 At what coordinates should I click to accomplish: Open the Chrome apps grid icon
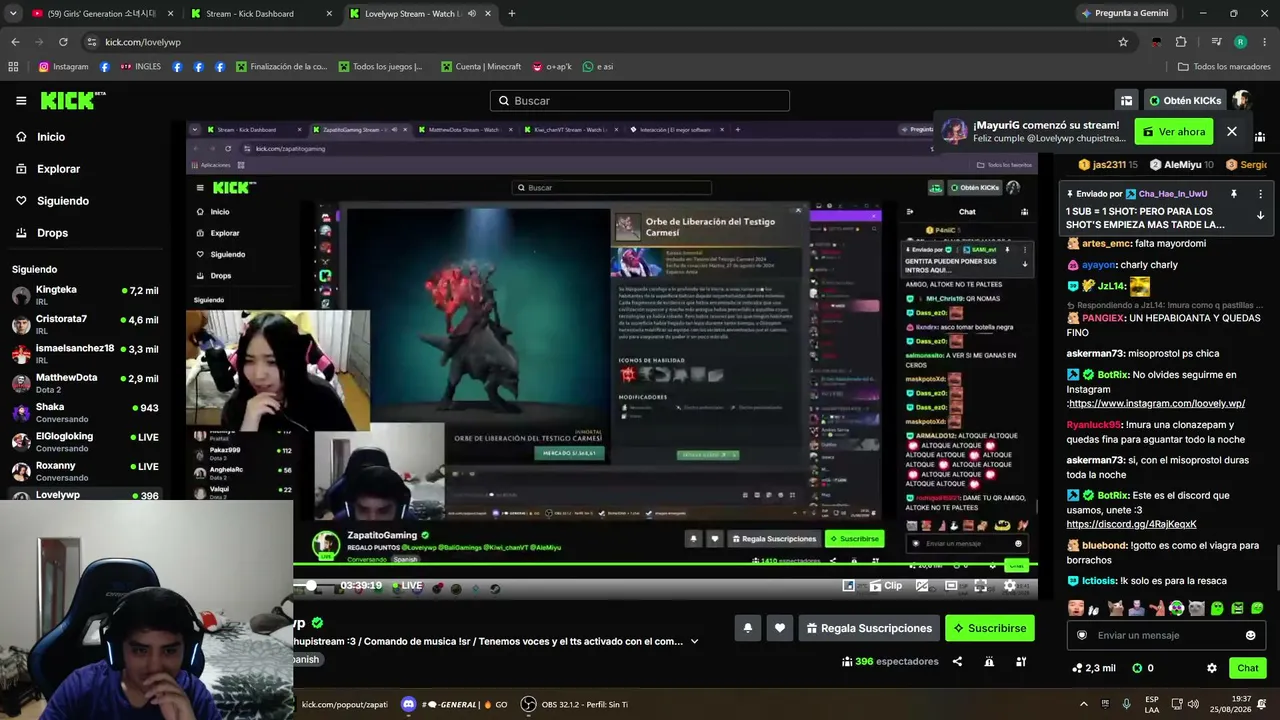(x=13, y=67)
